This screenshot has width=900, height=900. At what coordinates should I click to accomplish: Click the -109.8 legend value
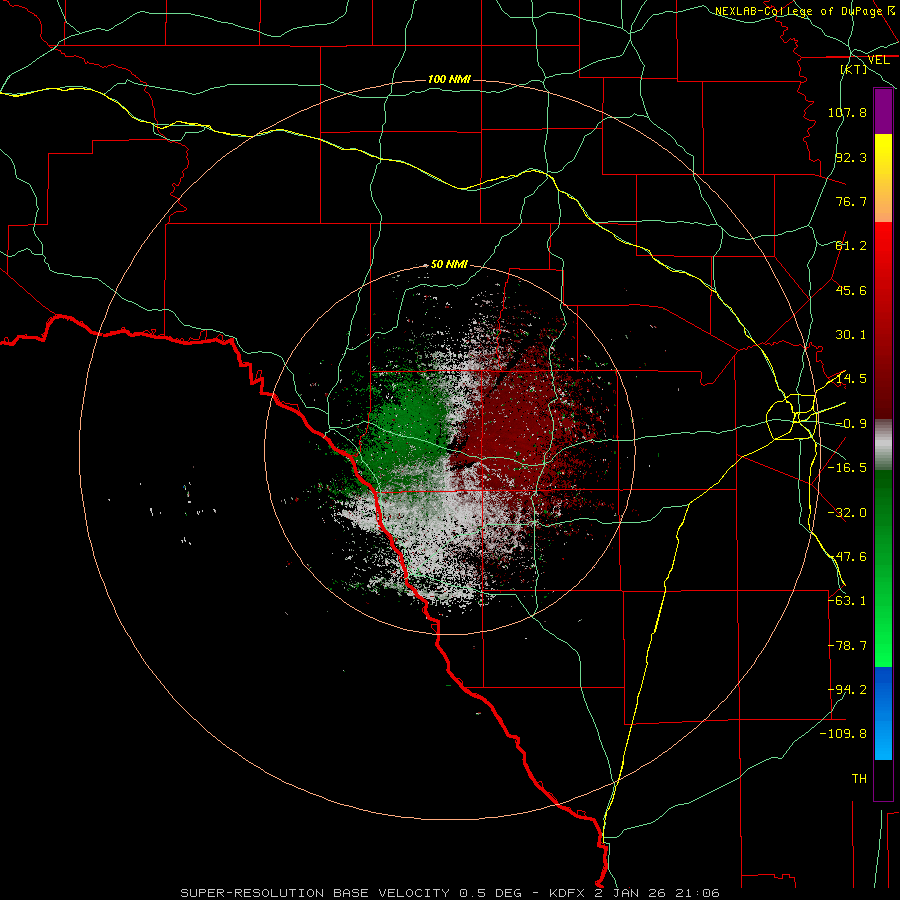pyautogui.click(x=843, y=734)
